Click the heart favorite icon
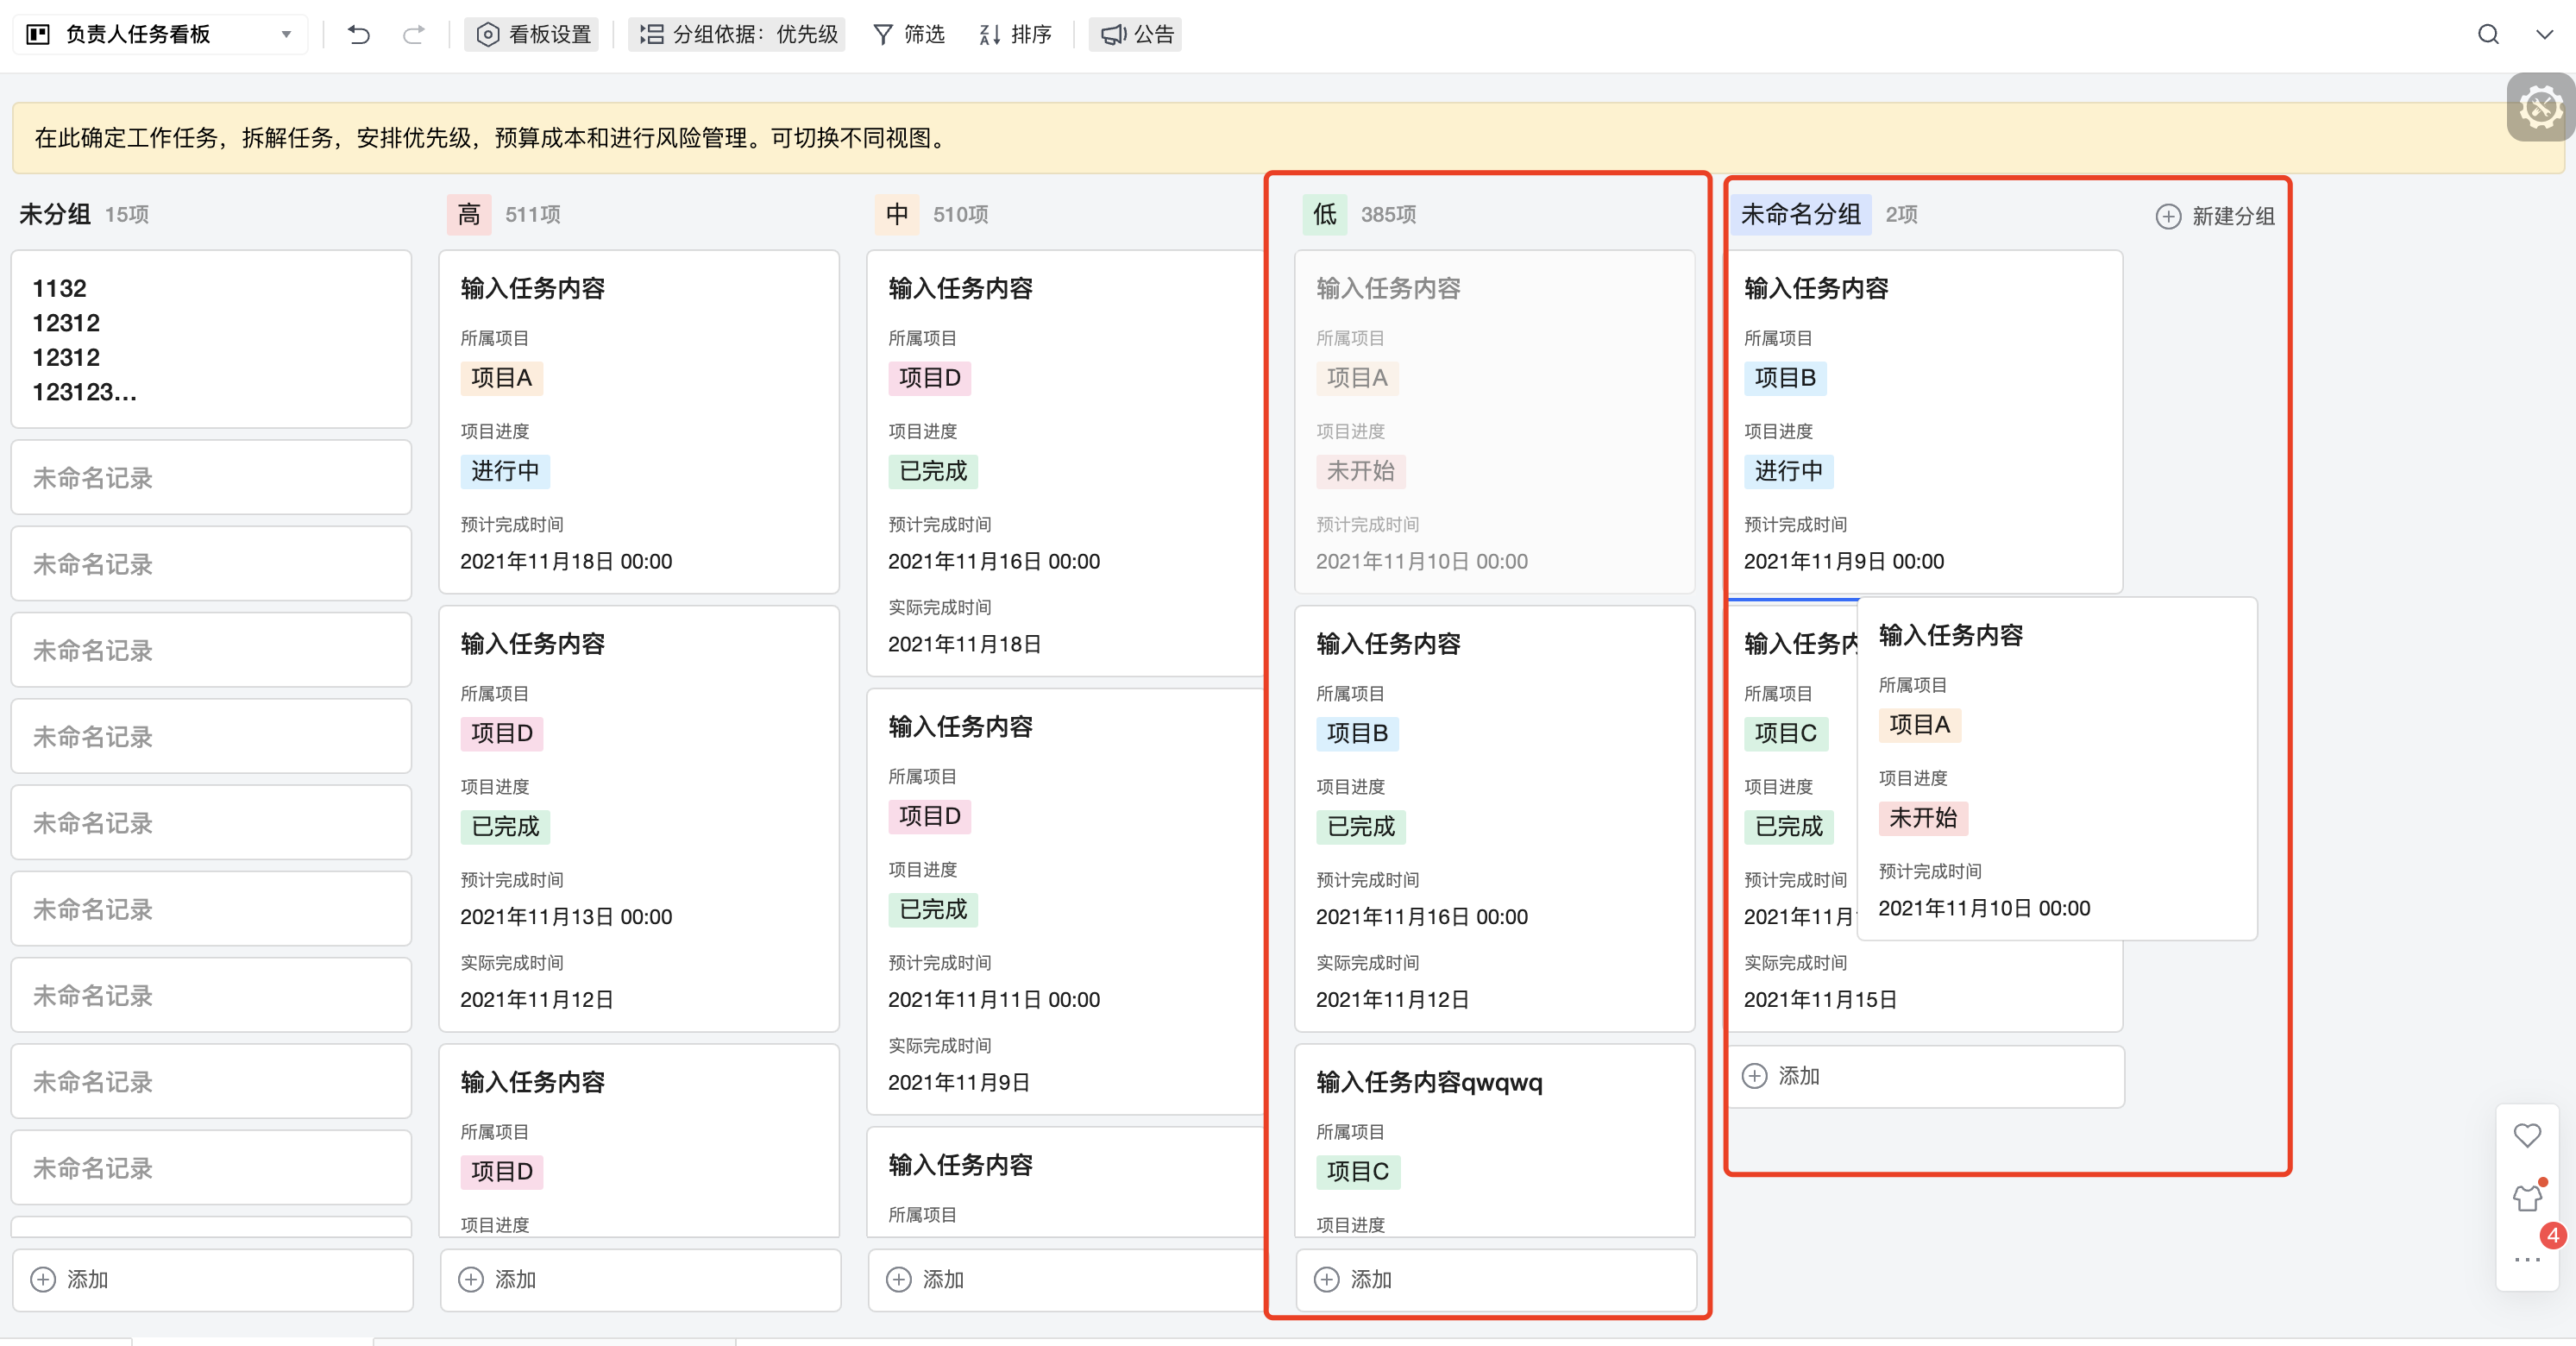This screenshot has height=1346, width=2576. (x=2526, y=1135)
